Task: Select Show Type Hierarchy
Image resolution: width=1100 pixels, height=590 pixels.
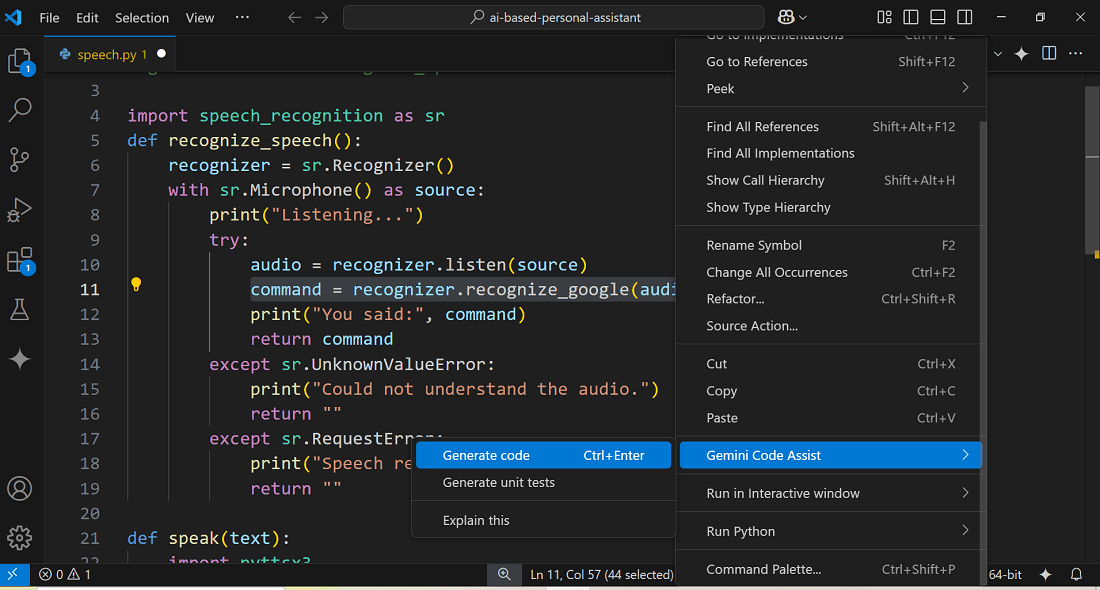Action: click(831, 207)
